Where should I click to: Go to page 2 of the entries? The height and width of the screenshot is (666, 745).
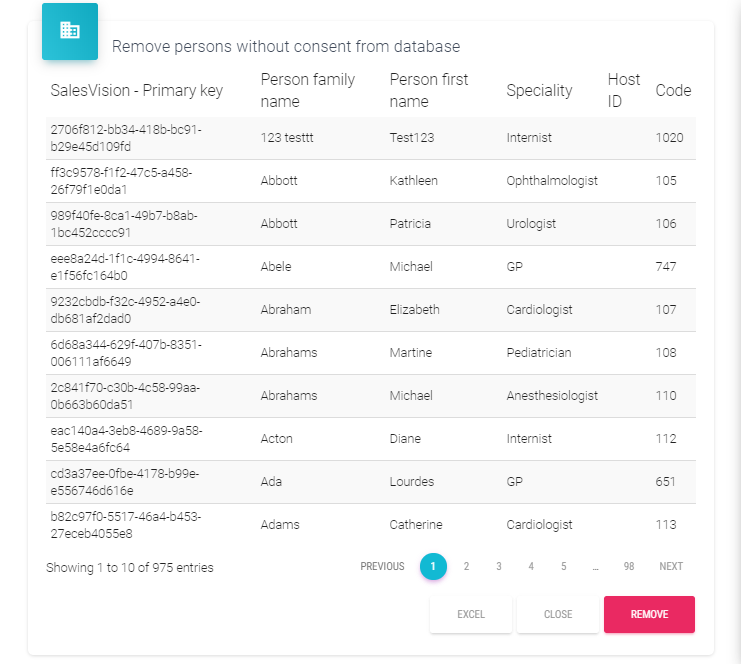click(x=466, y=566)
